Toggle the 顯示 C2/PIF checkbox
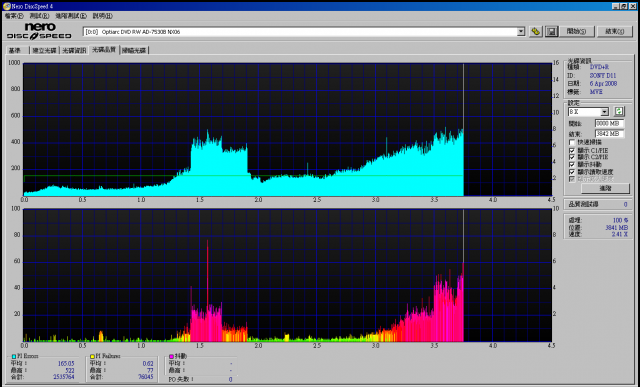Image resolution: width=640 pixels, height=387 pixels. click(x=572, y=157)
